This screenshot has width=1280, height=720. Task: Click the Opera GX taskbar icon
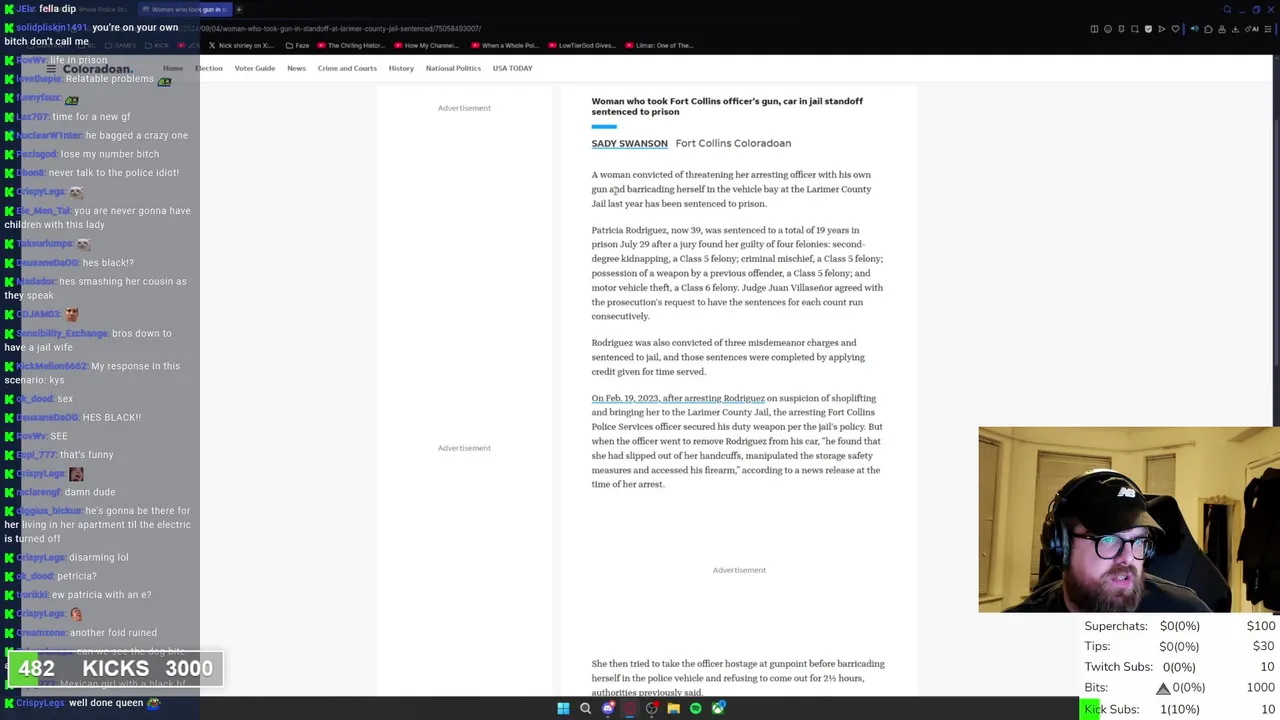coord(629,708)
